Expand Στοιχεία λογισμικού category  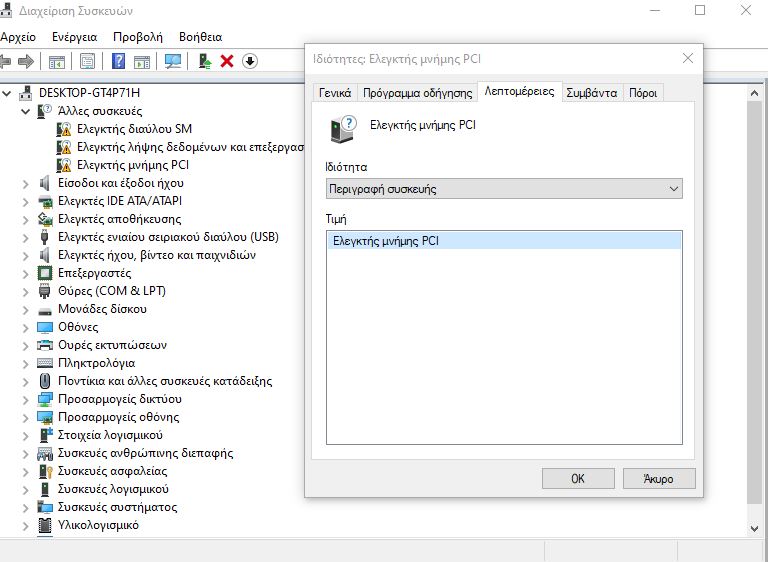point(25,436)
